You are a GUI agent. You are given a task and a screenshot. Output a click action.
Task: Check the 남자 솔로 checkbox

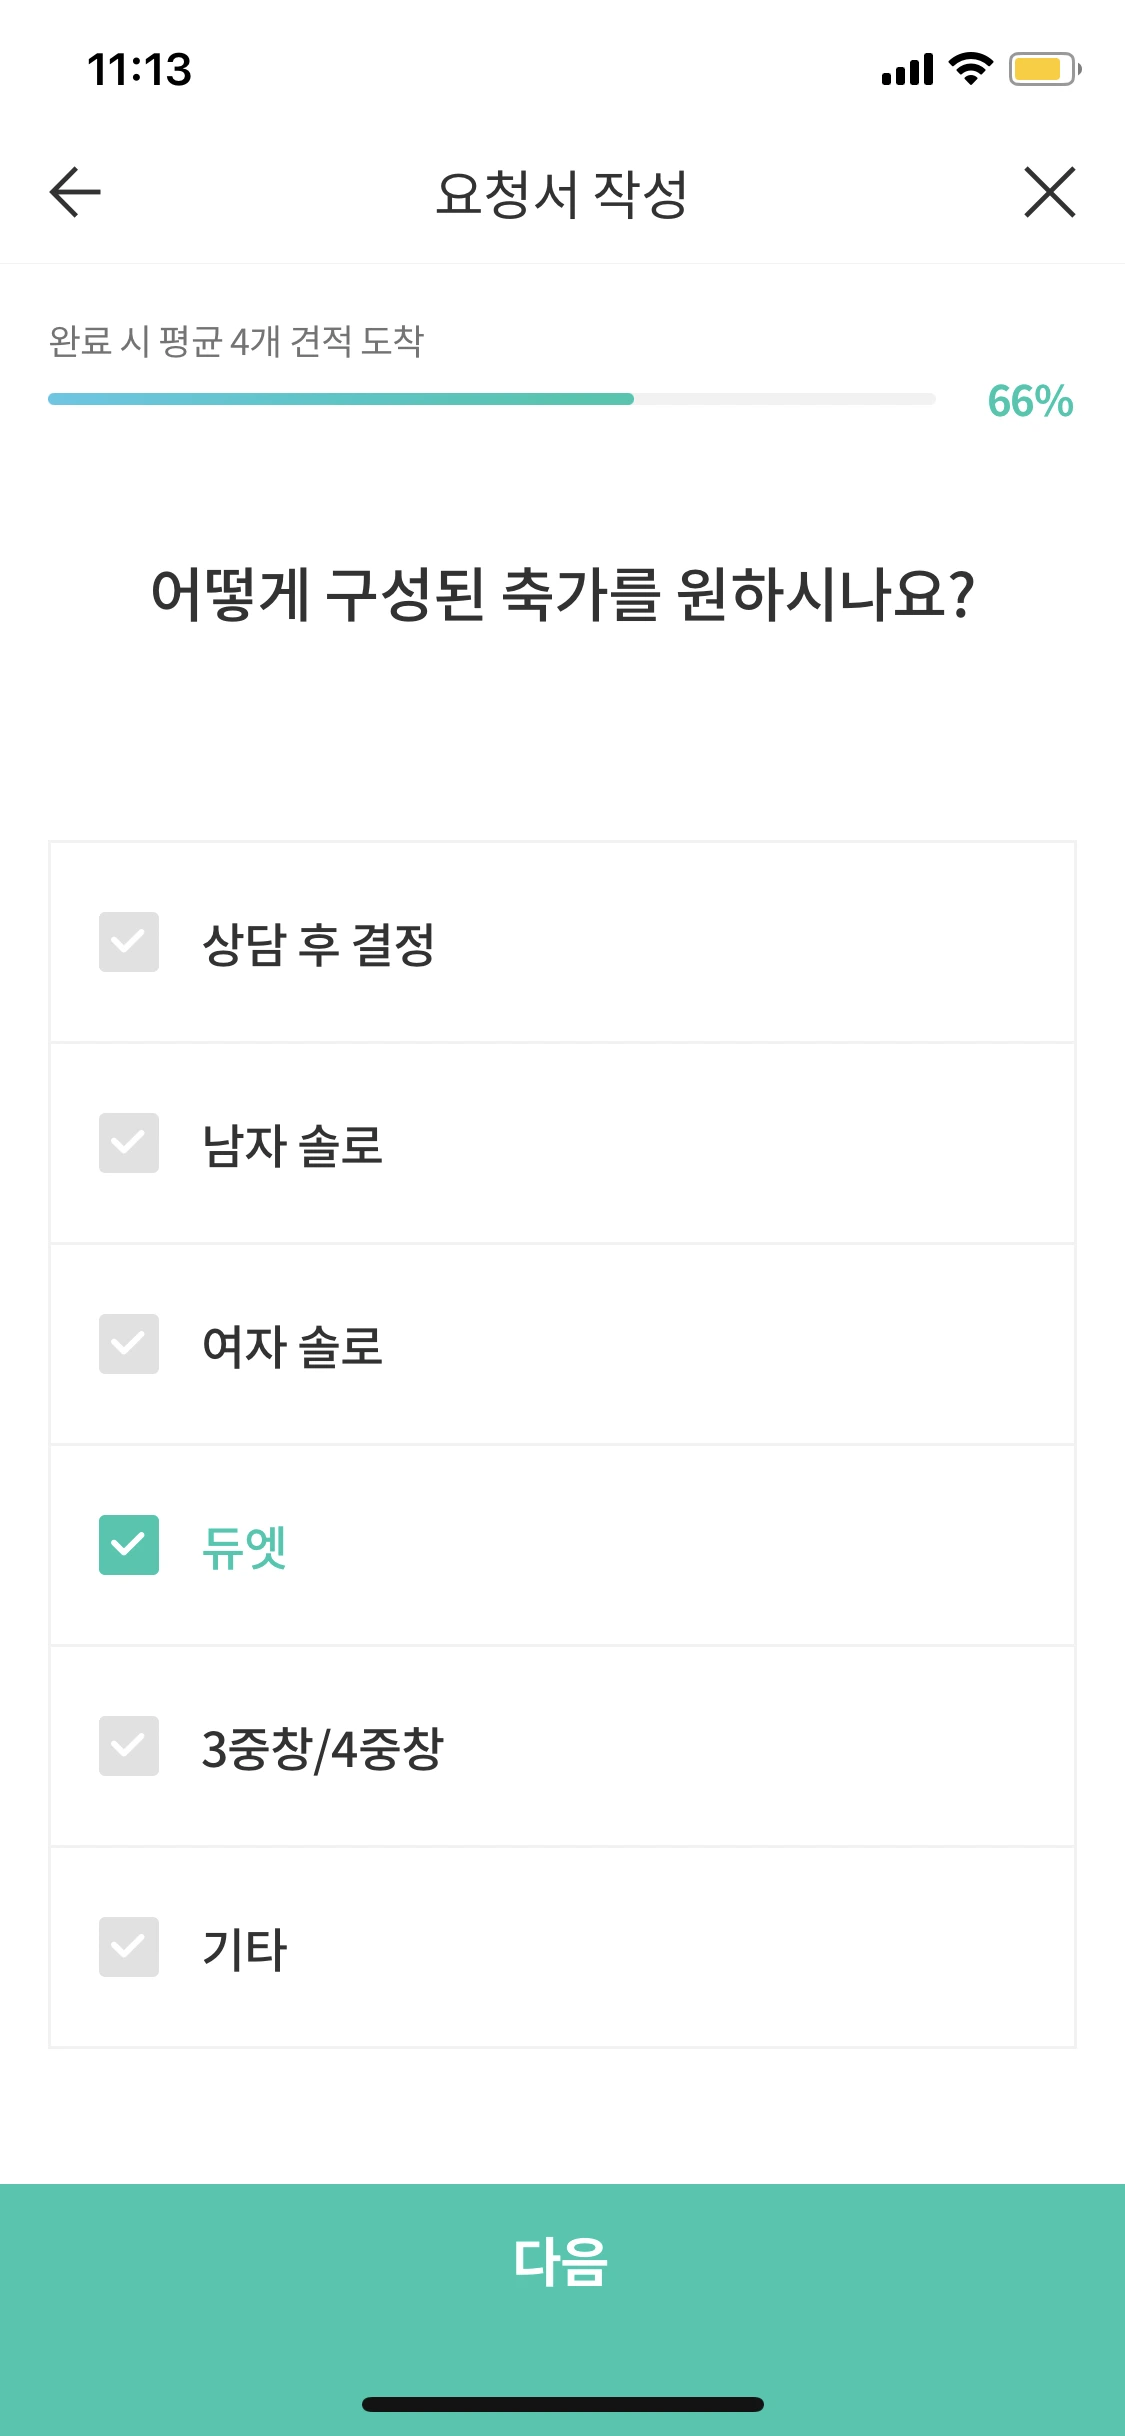tap(129, 1143)
